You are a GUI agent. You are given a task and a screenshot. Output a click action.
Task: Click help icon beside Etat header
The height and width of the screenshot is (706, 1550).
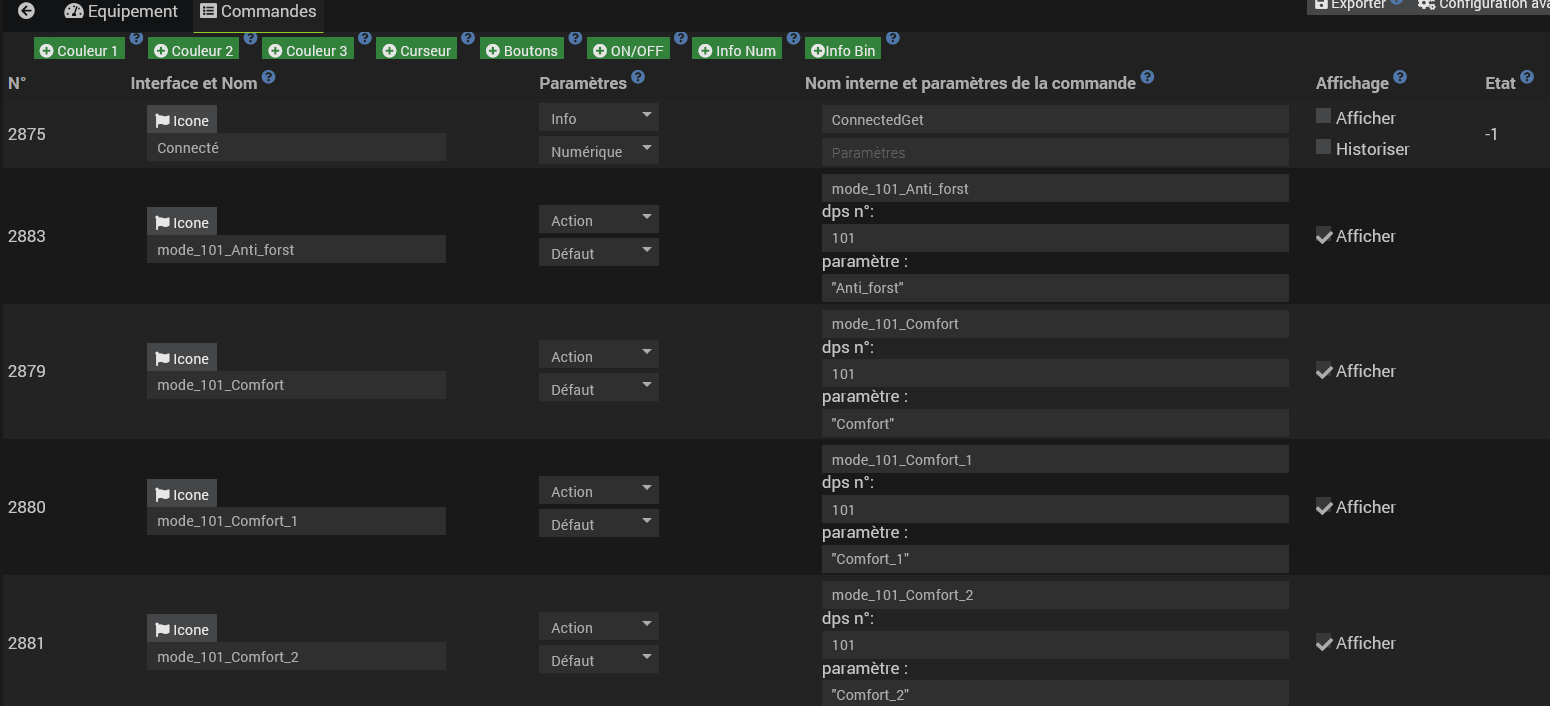(1527, 77)
